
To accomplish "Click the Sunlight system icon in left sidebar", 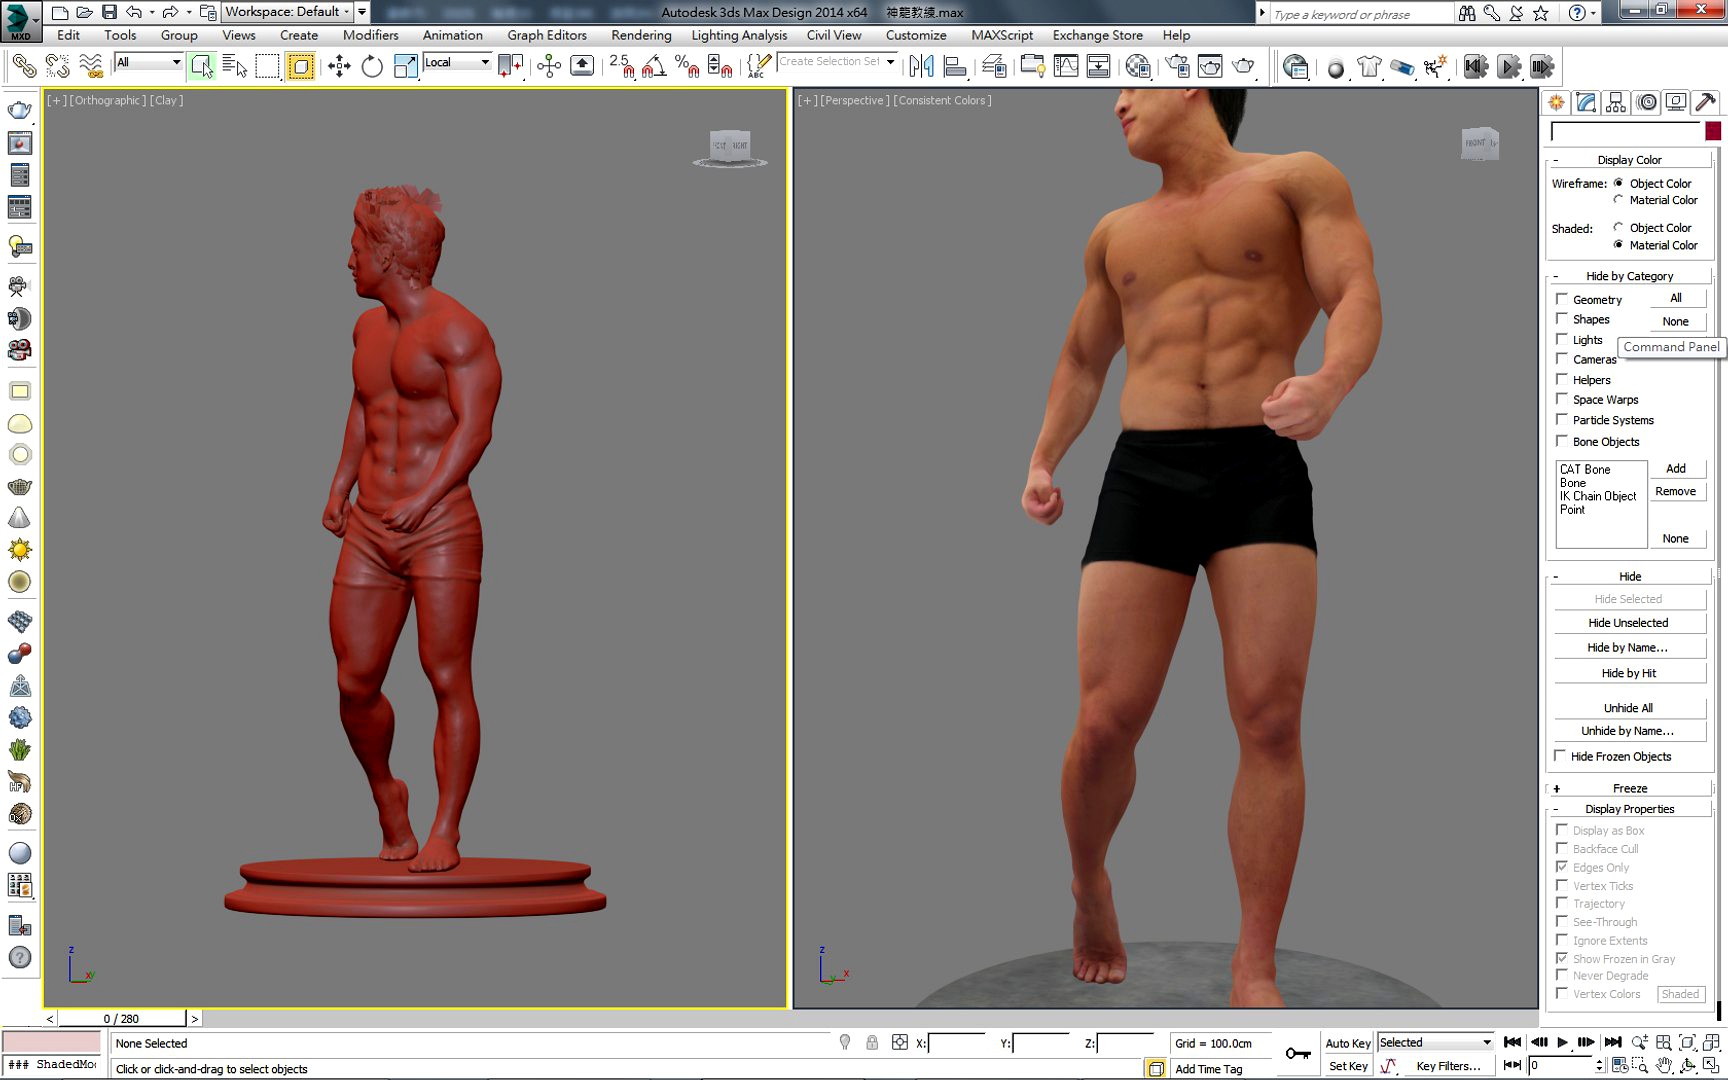I will [19, 550].
